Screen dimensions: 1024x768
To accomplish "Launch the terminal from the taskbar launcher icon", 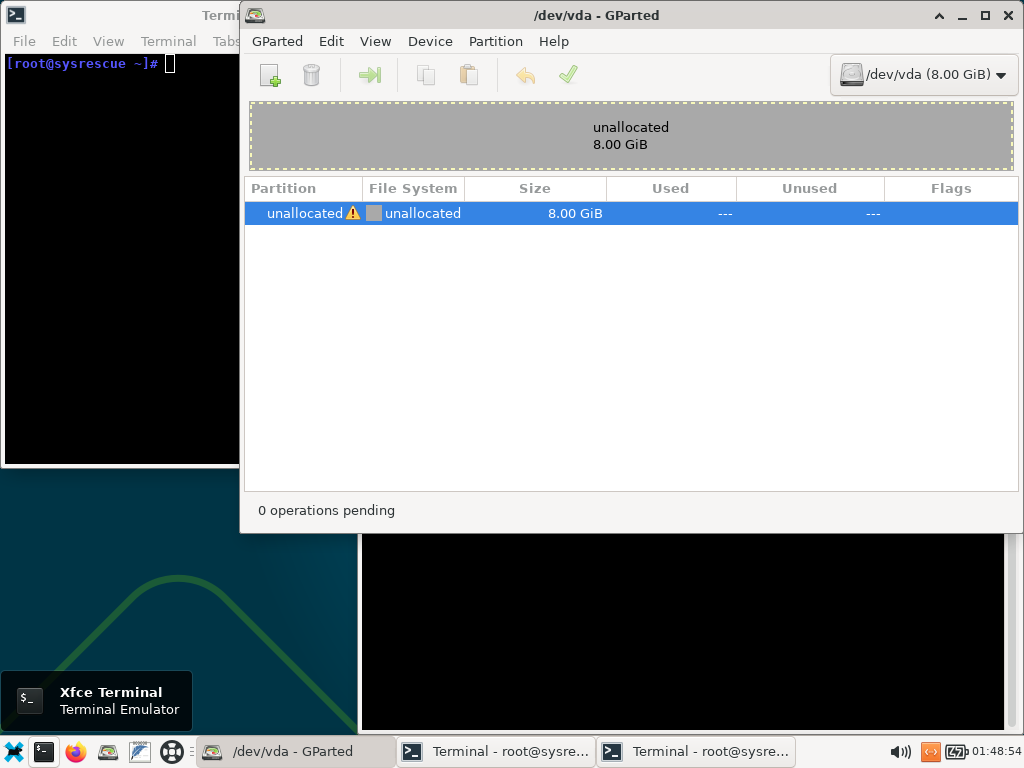I will click(44, 752).
